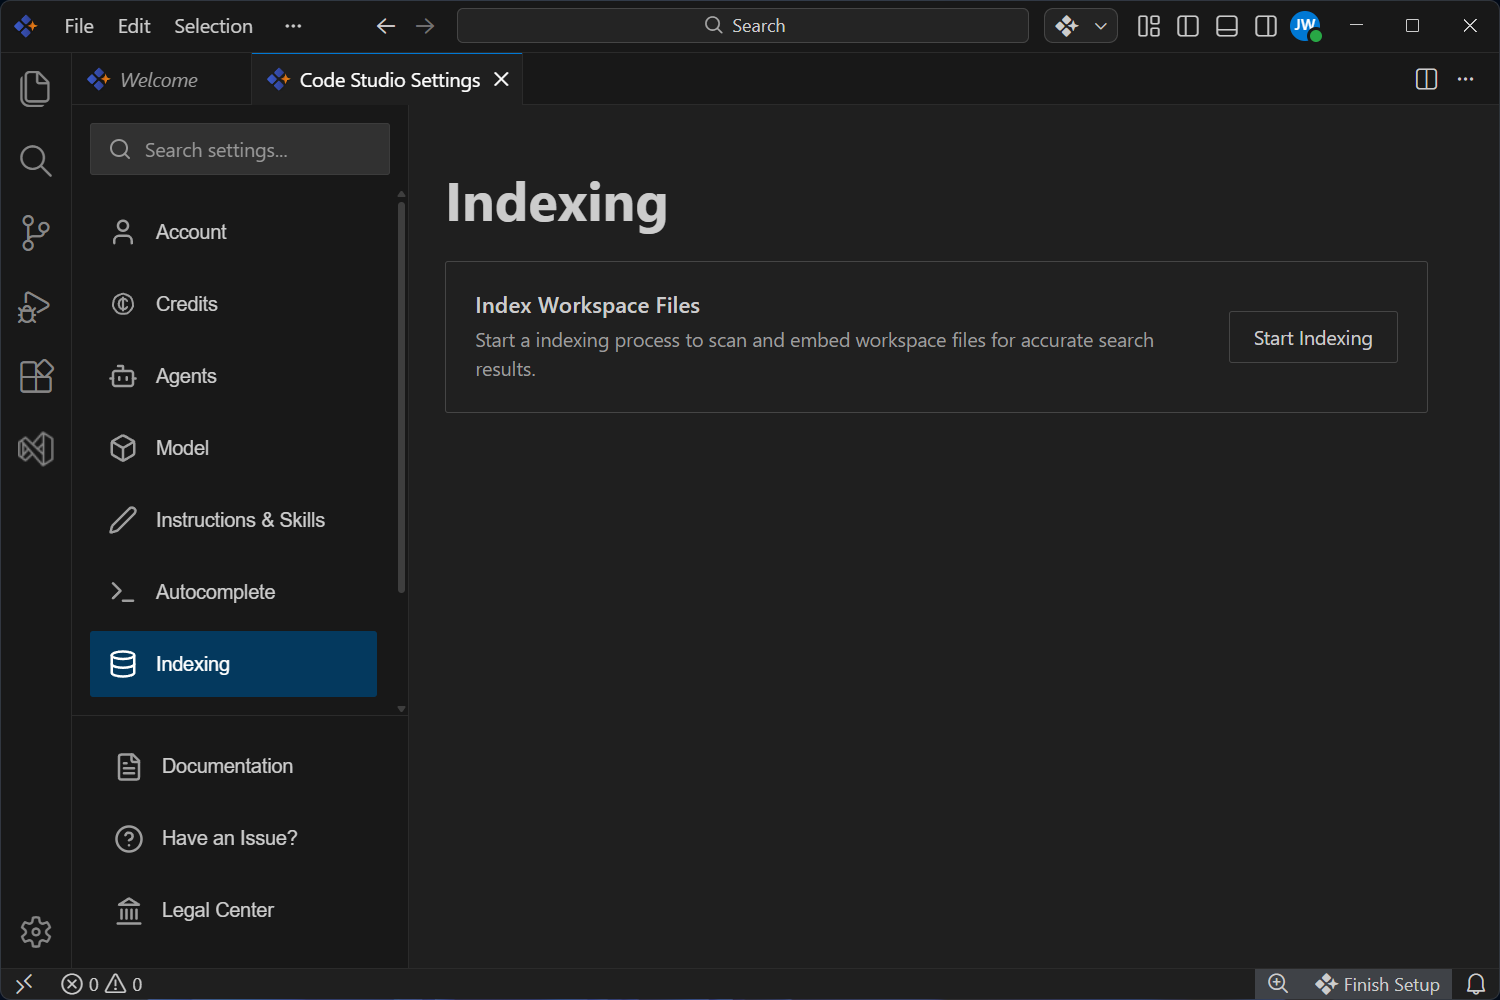
Task: Open remote window indicator in status bar
Action: 25,984
